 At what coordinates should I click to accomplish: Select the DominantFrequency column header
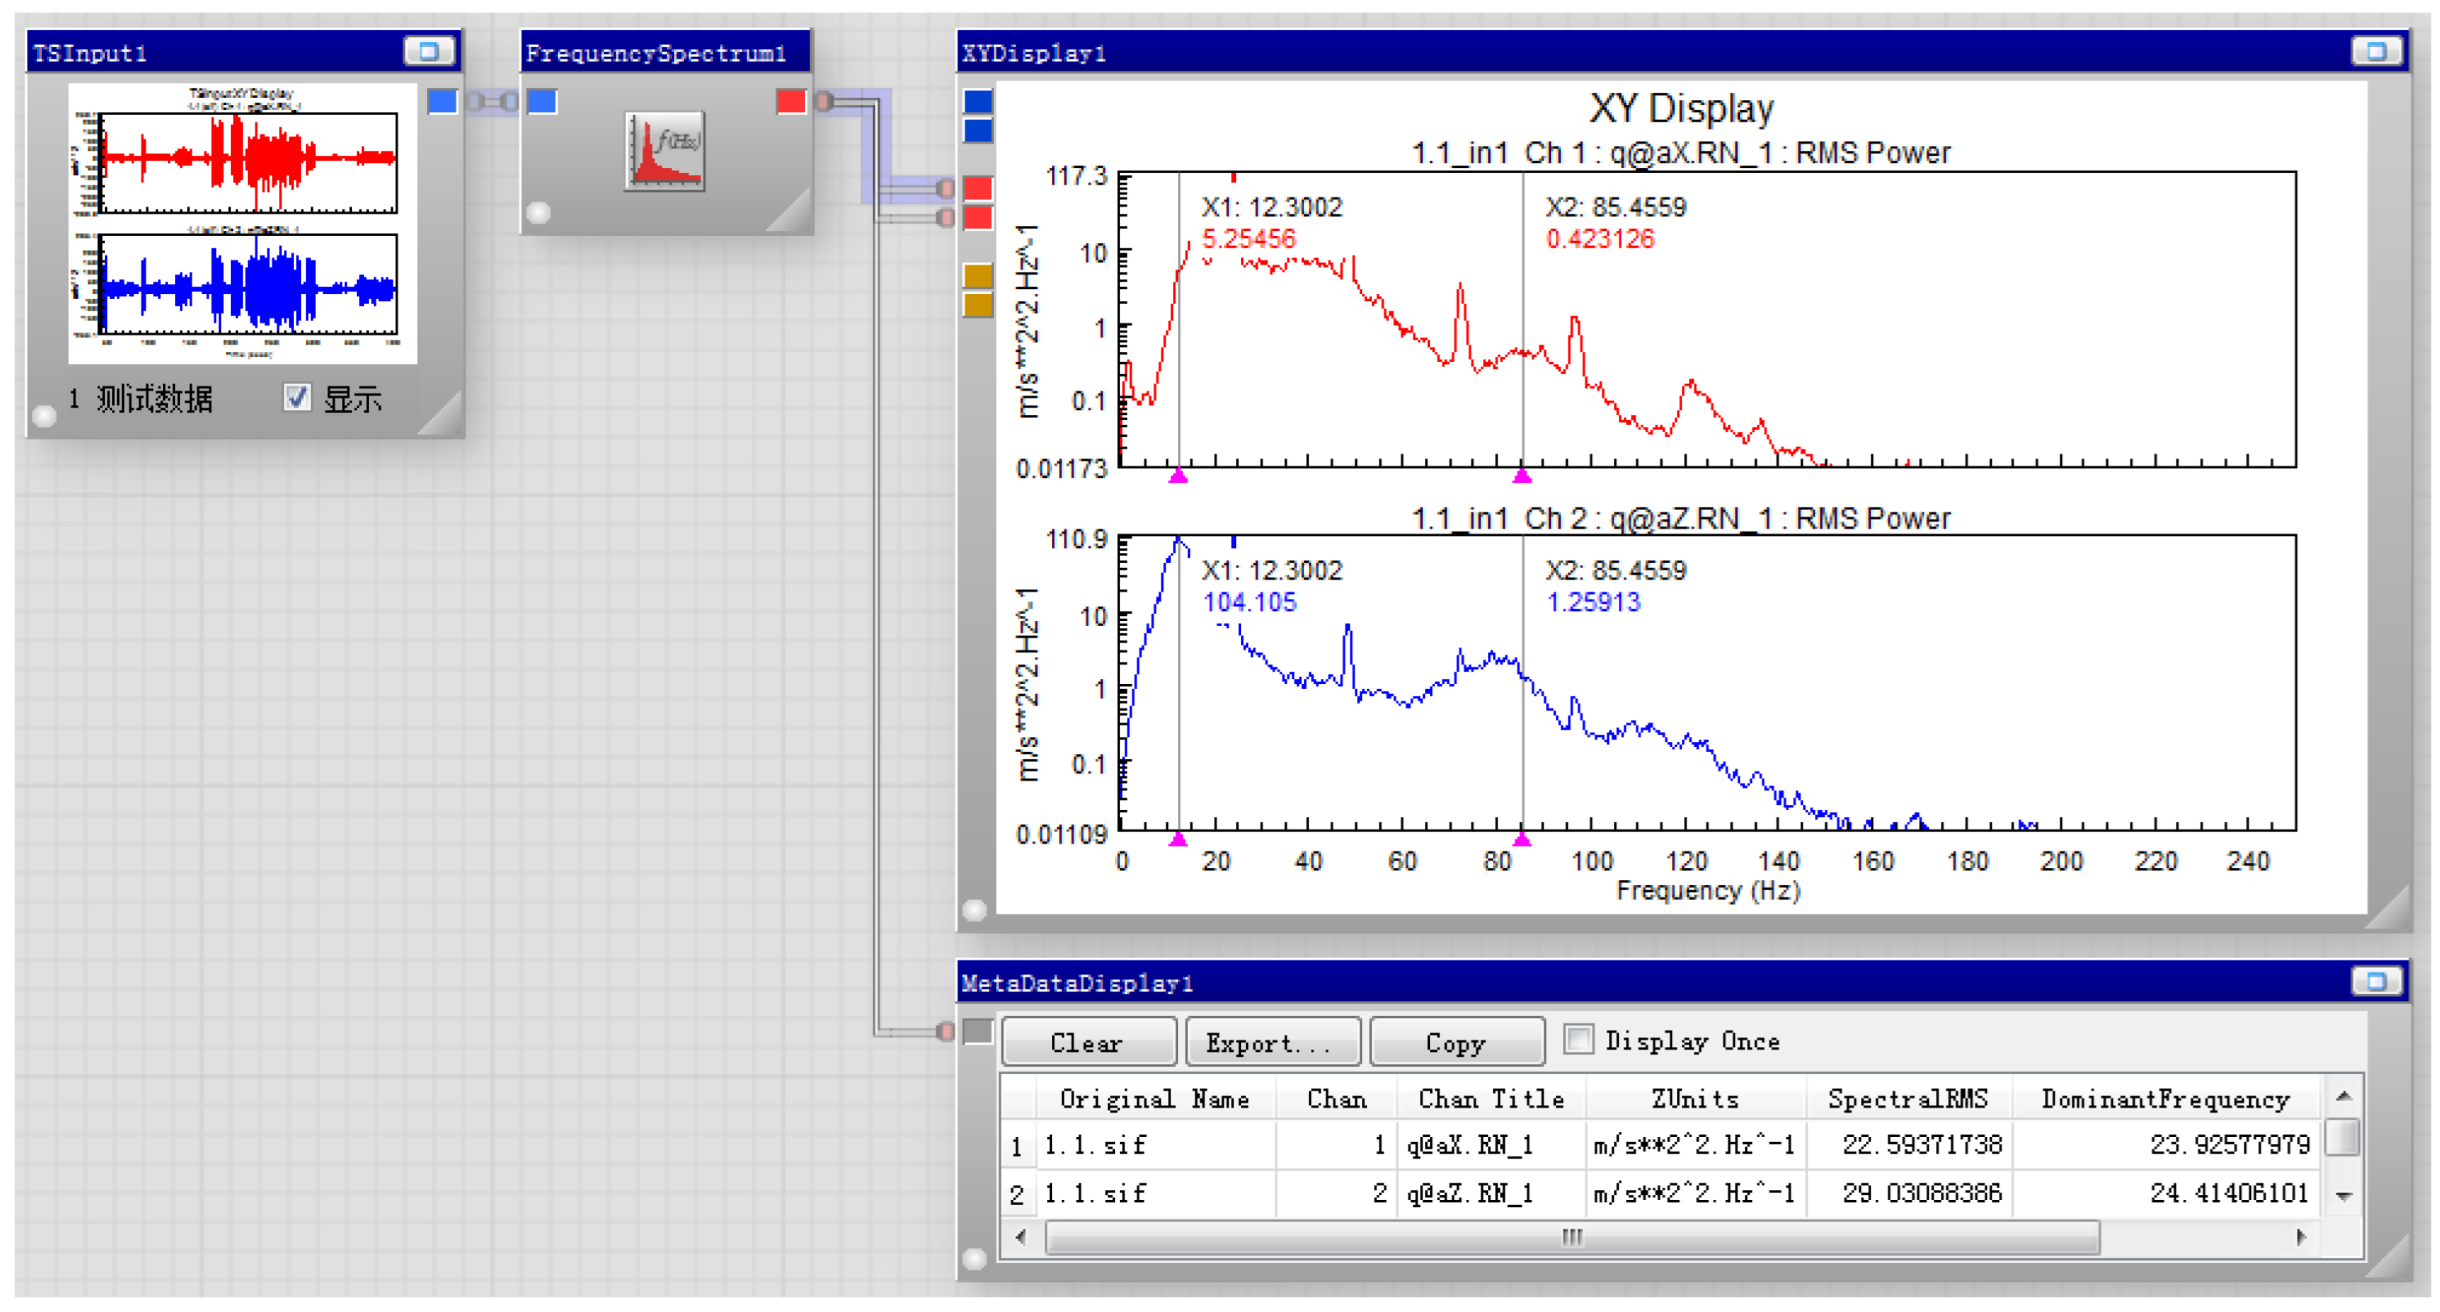click(x=2164, y=1099)
